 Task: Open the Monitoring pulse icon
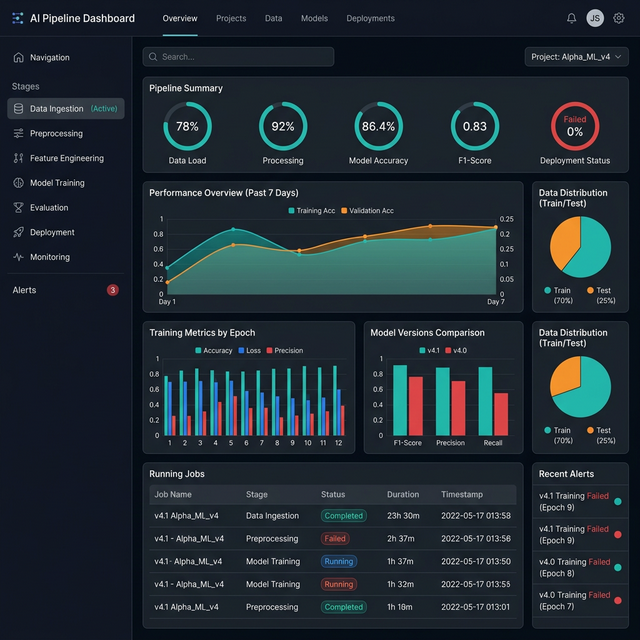click(x=19, y=257)
